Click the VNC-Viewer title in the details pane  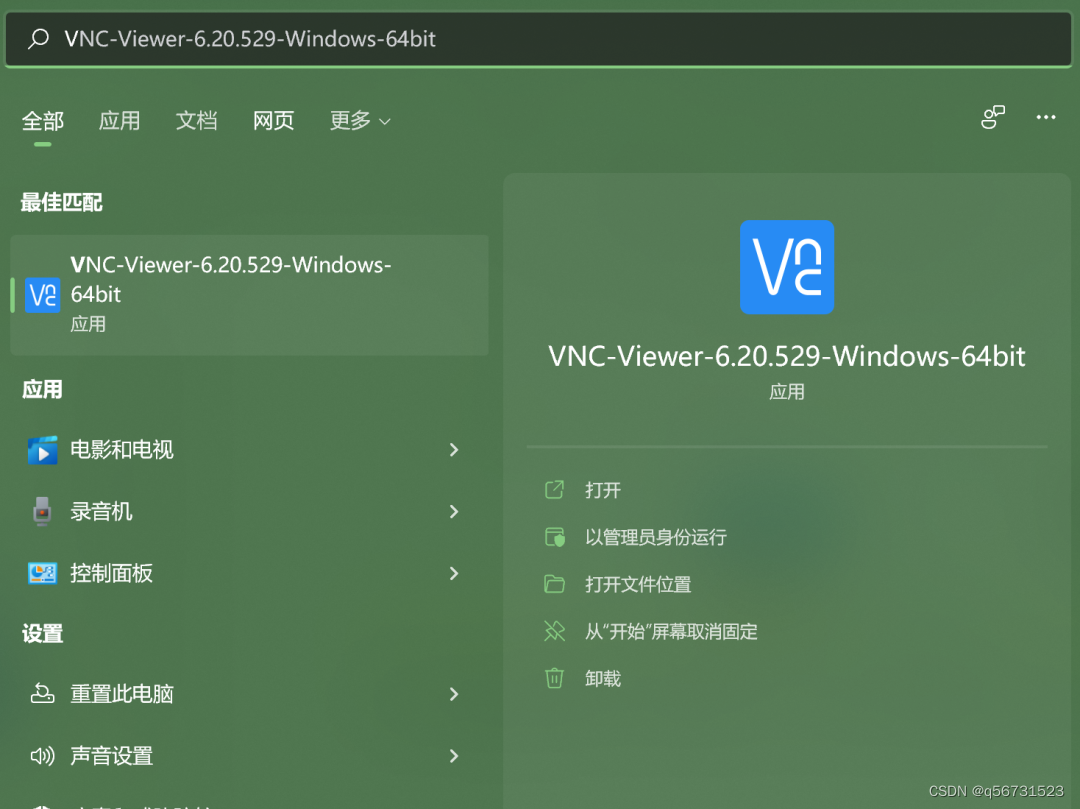click(x=787, y=357)
